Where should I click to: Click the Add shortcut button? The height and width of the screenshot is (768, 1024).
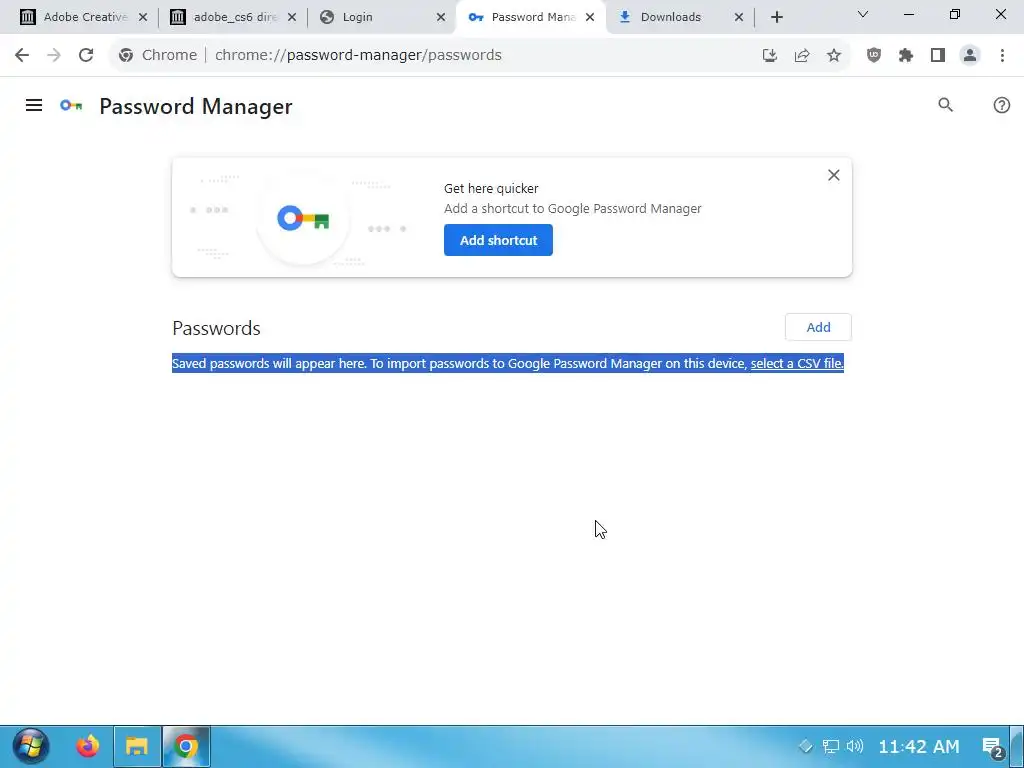(498, 240)
